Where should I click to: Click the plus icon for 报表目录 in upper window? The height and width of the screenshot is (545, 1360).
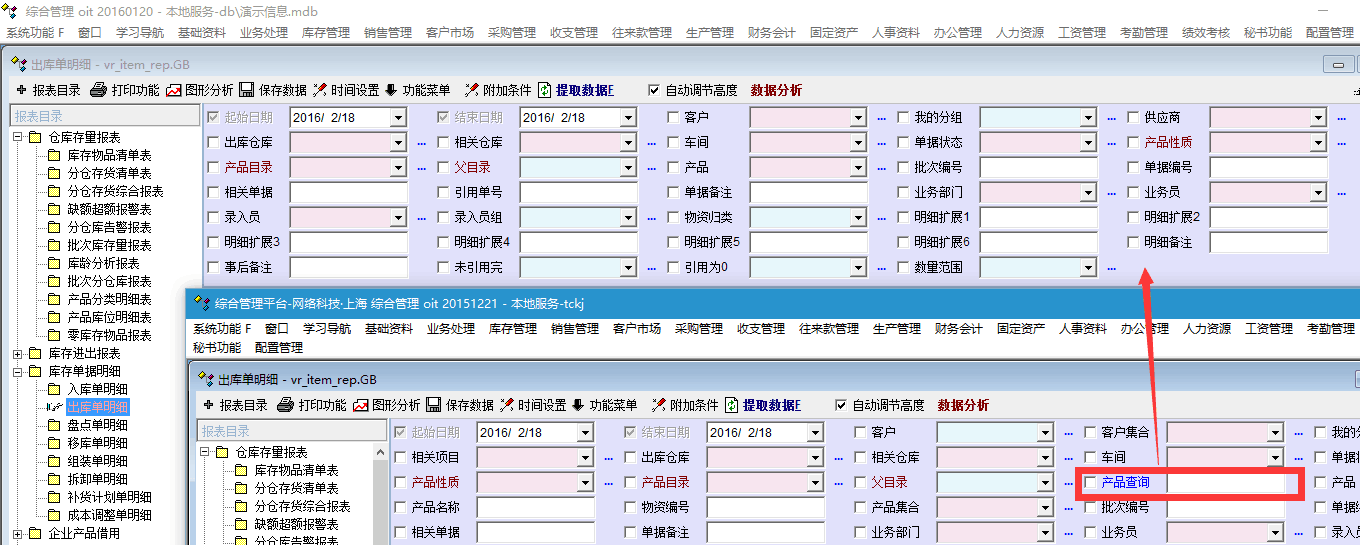click(21, 90)
